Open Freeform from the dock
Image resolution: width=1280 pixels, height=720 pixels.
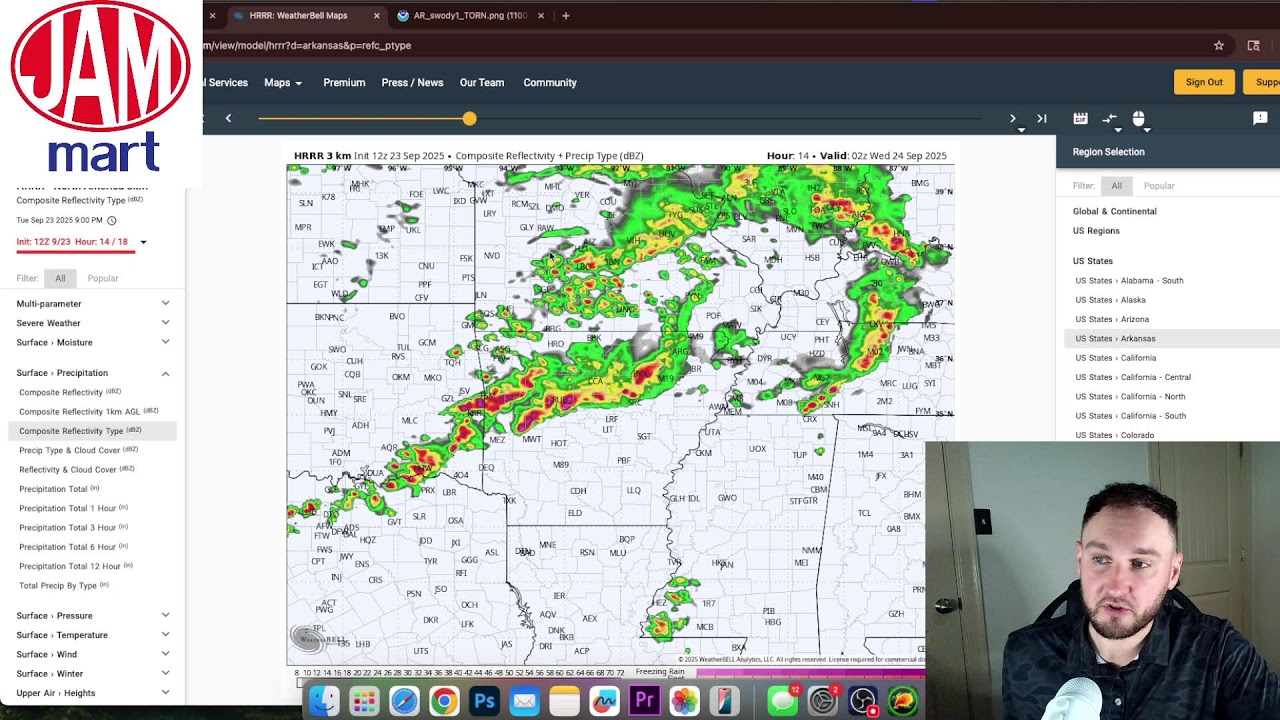pyautogui.click(x=604, y=701)
